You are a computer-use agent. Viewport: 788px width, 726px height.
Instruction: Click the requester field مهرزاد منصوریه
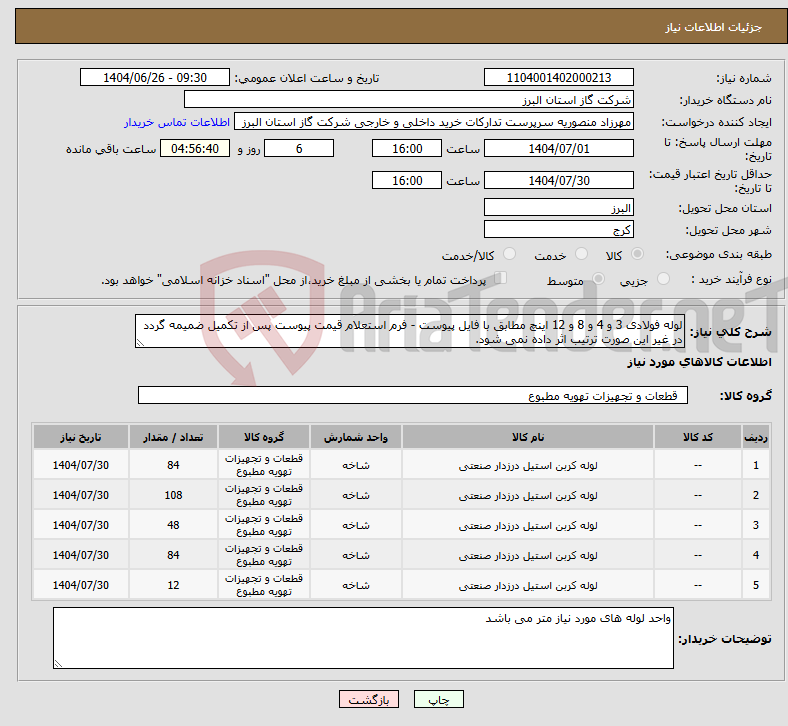pyautogui.click(x=434, y=122)
